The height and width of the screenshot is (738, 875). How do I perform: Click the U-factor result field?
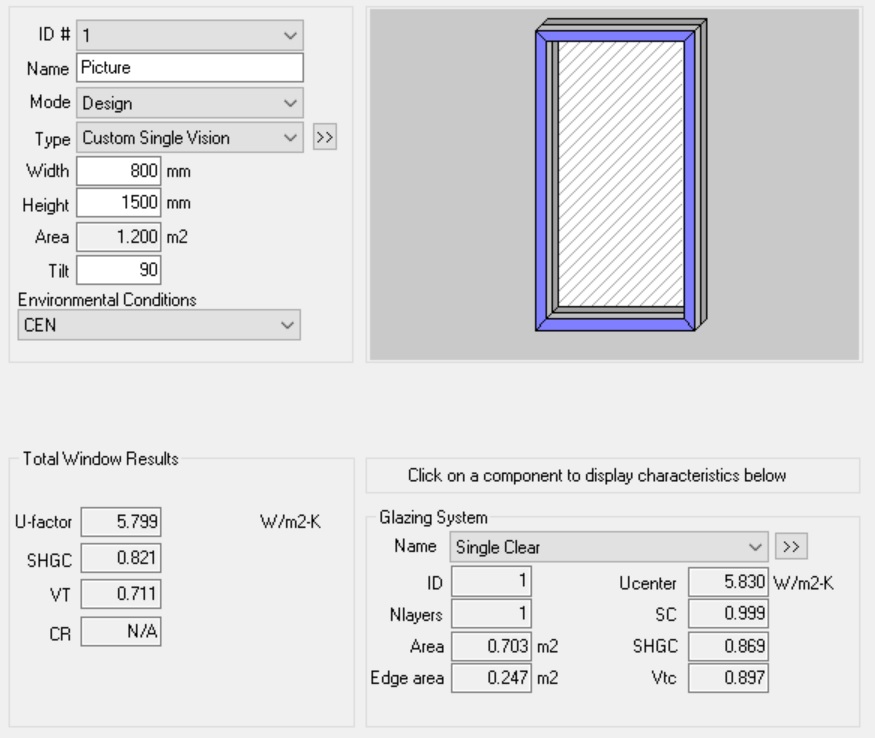point(121,521)
